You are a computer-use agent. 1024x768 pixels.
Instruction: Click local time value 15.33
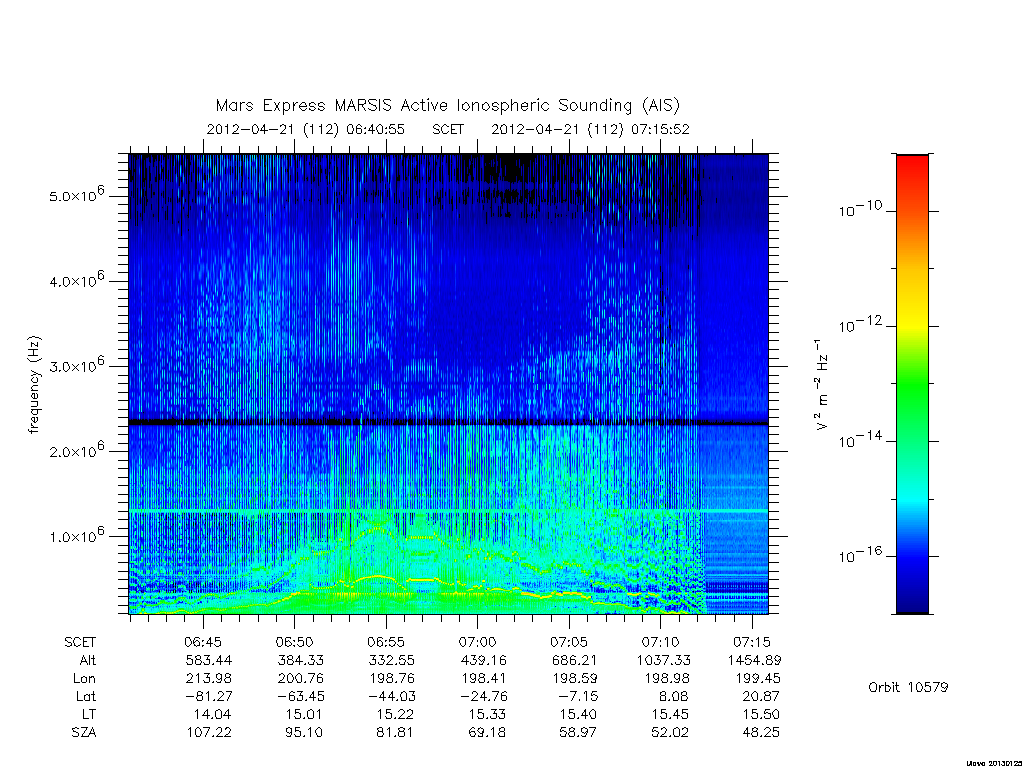[x=487, y=714]
